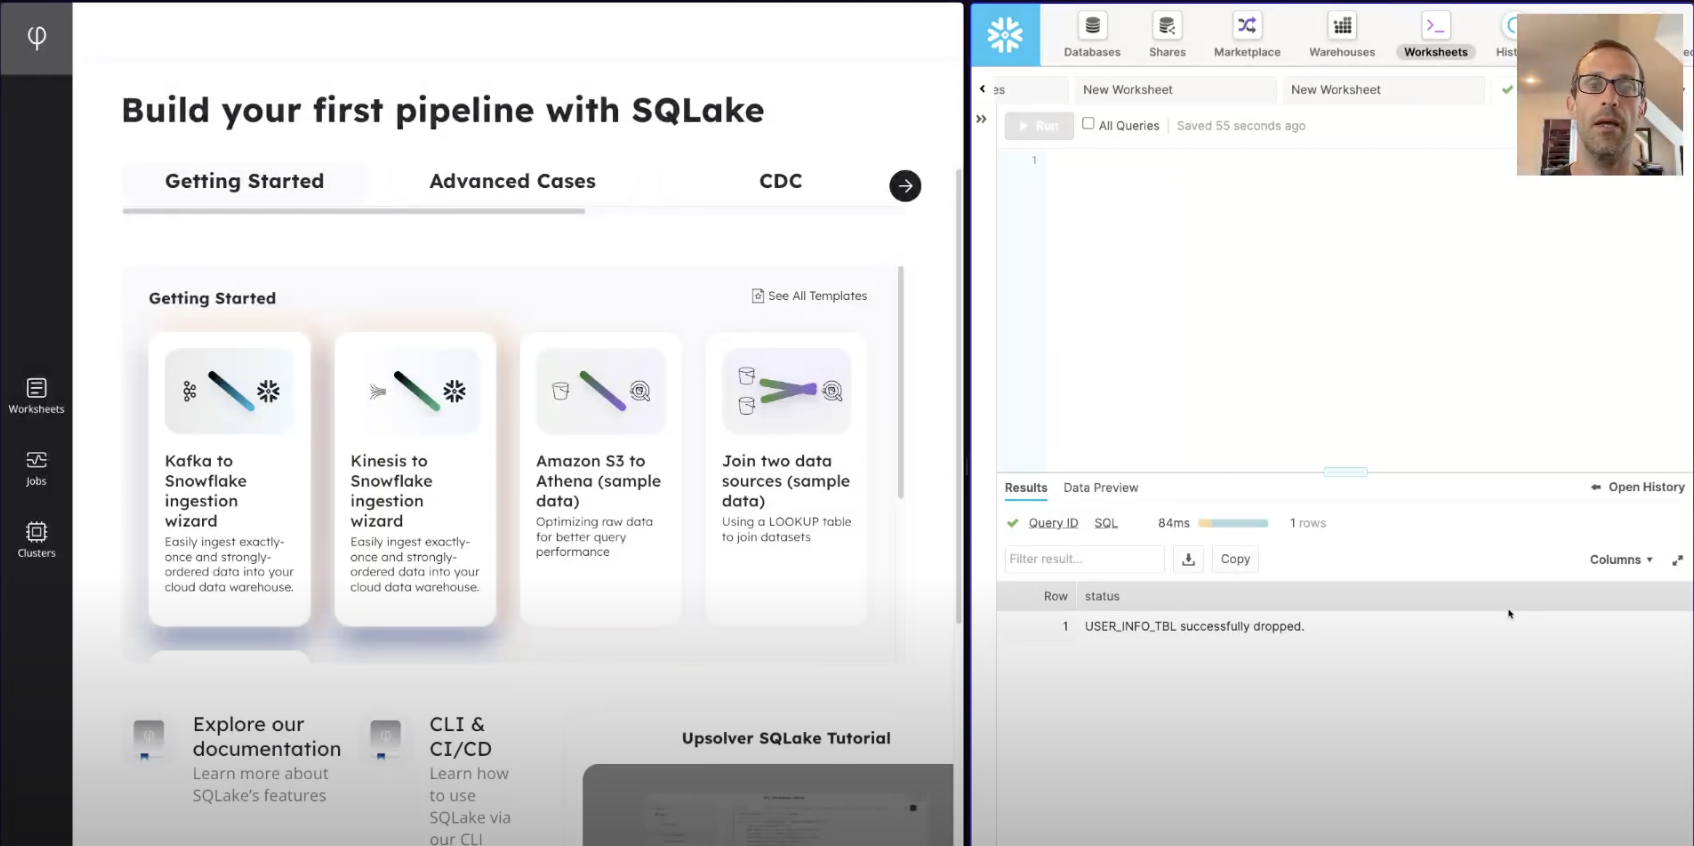The width and height of the screenshot is (1694, 846).
Task: Click the results pane drag handle
Action: point(1345,472)
